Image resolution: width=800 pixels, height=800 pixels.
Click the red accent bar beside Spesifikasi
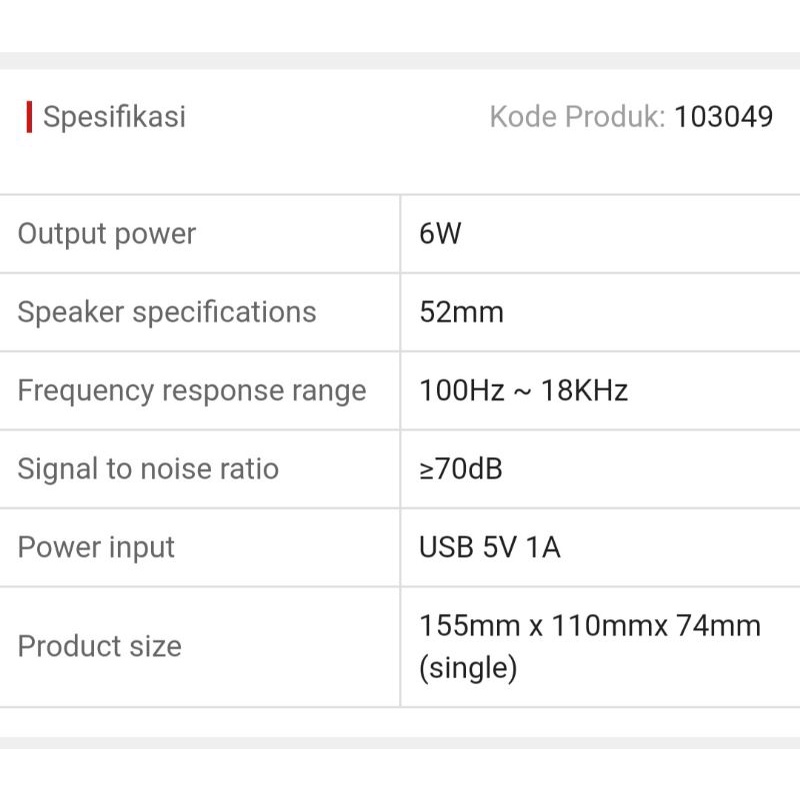point(29,117)
